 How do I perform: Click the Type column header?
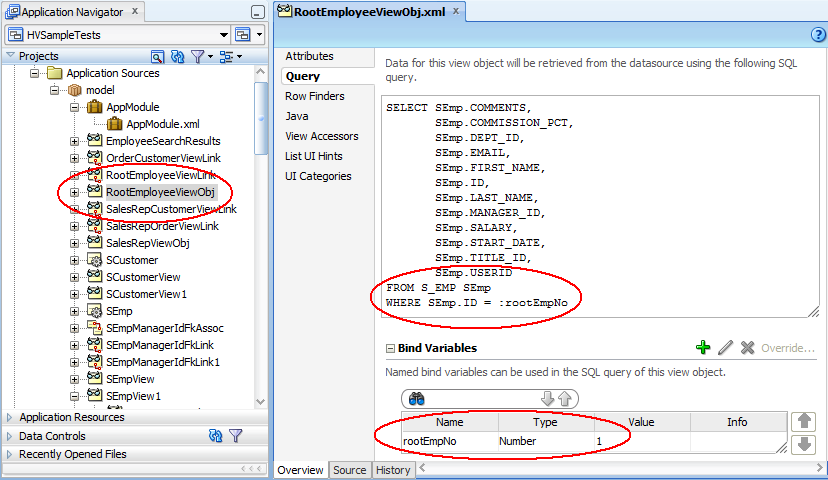pos(546,422)
